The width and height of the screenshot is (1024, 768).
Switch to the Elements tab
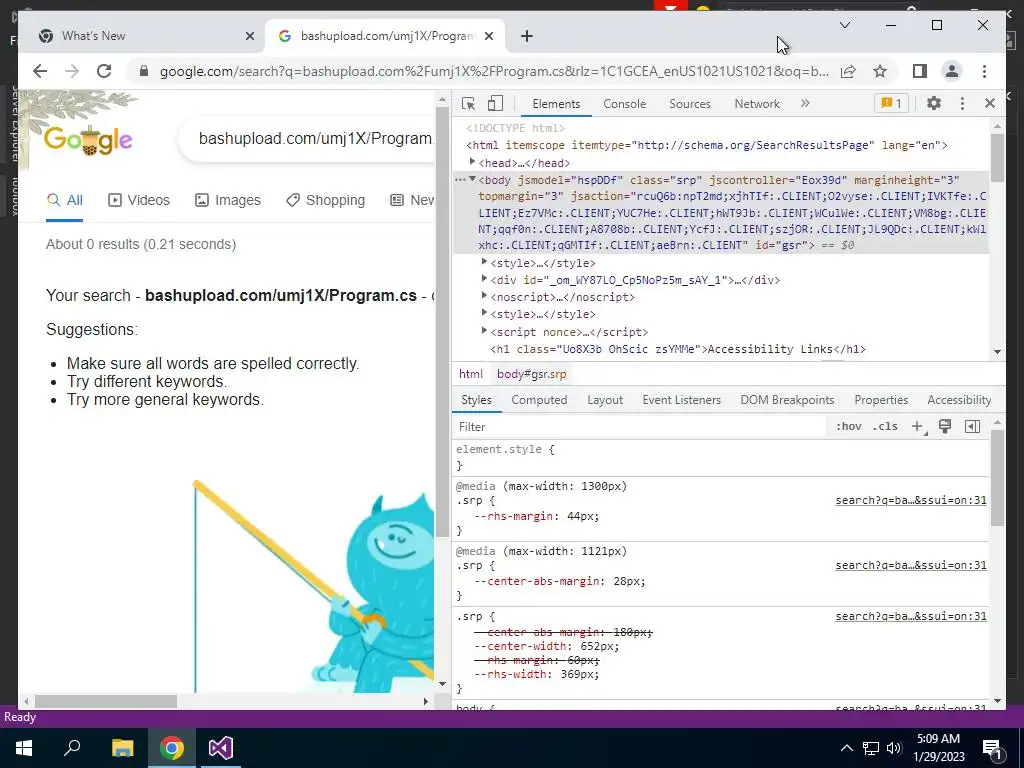pos(556,104)
